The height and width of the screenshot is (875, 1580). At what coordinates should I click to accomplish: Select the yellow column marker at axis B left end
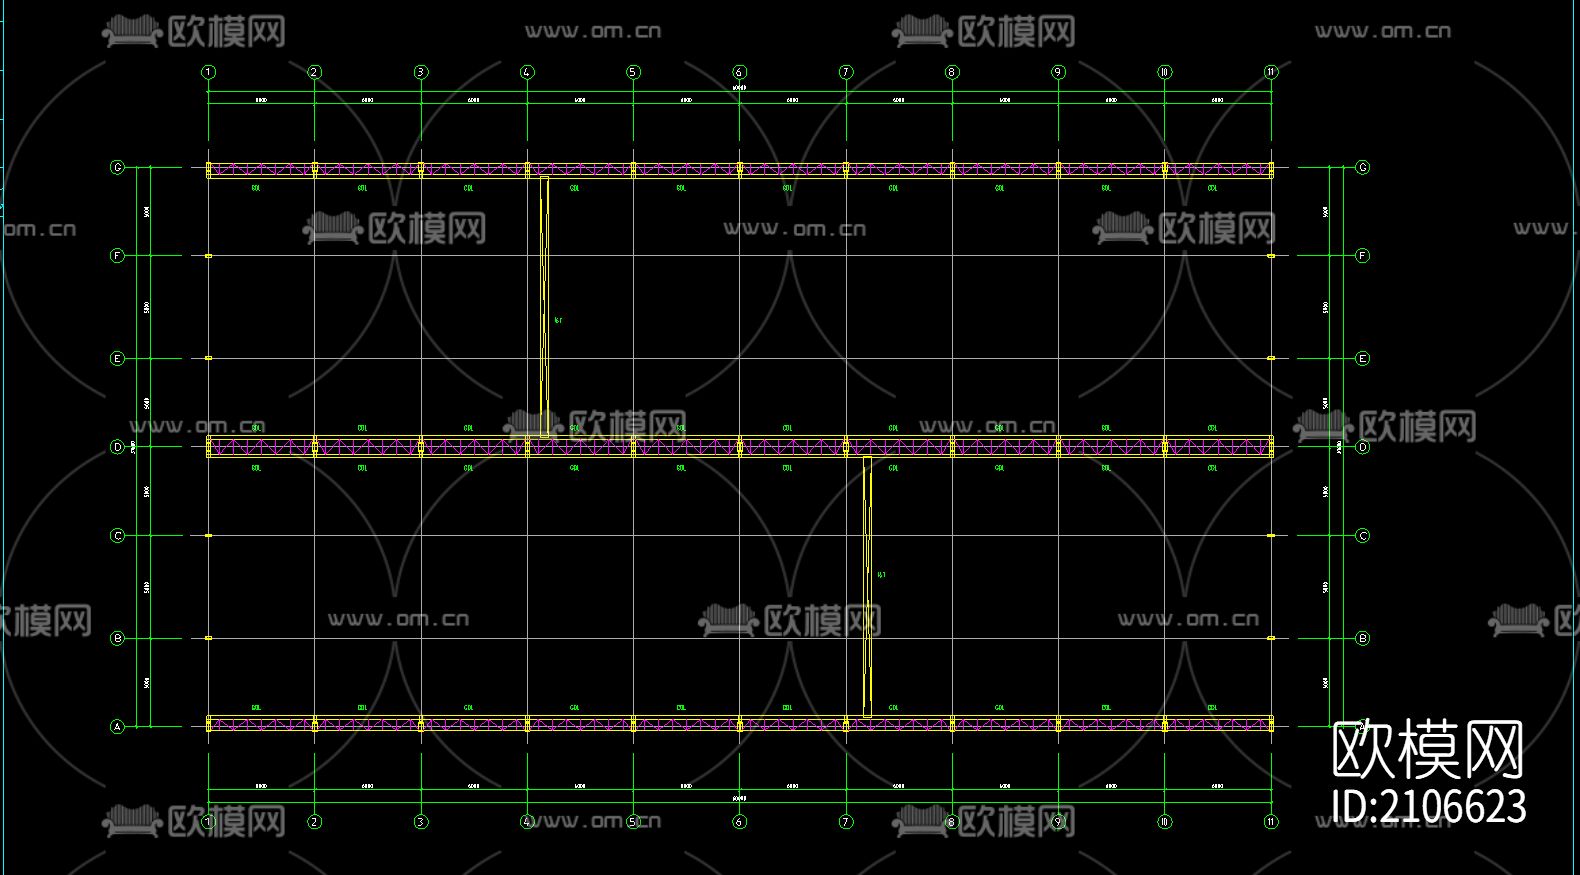click(x=208, y=638)
